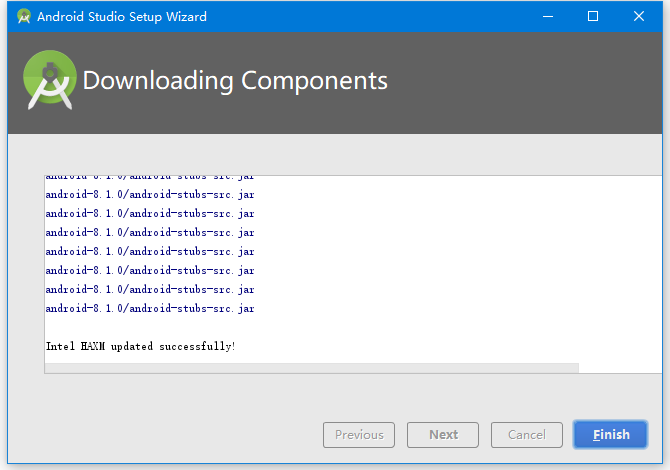This screenshot has height=470, width=670.
Task: Click empty dark header area right of heading
Action: 520,81
